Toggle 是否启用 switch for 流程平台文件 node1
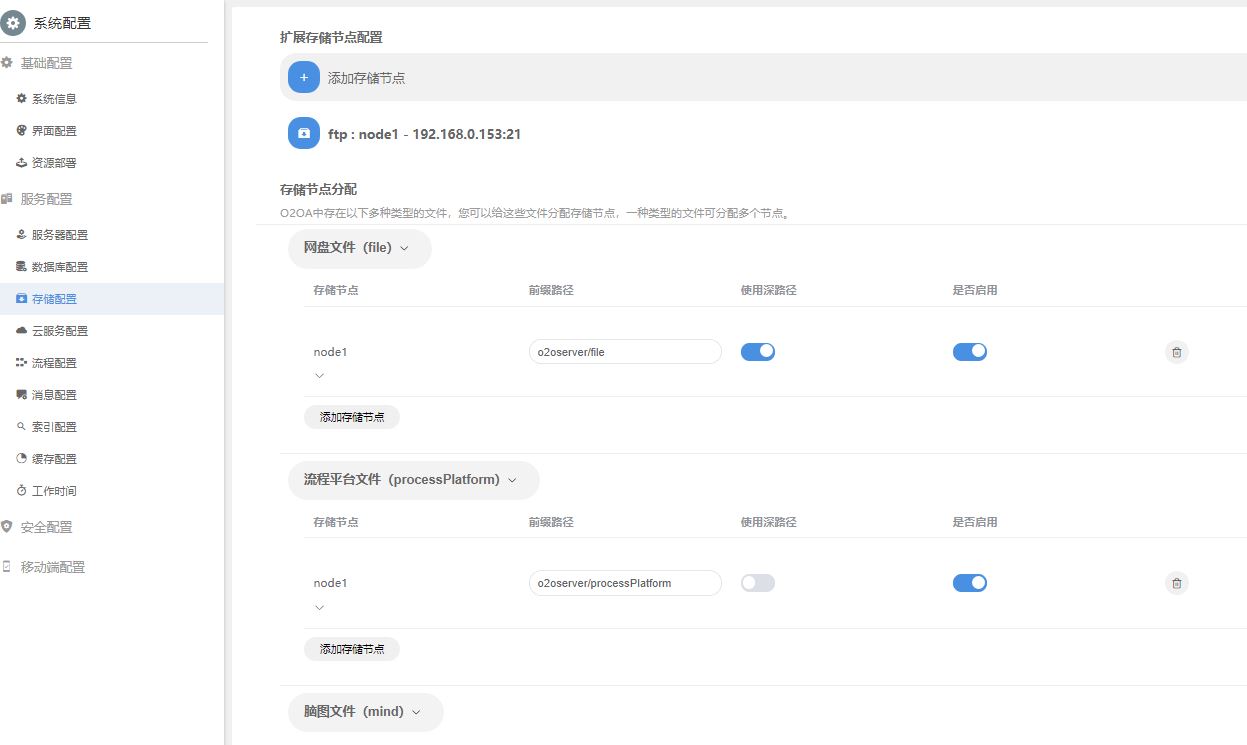 pos(970,583)
